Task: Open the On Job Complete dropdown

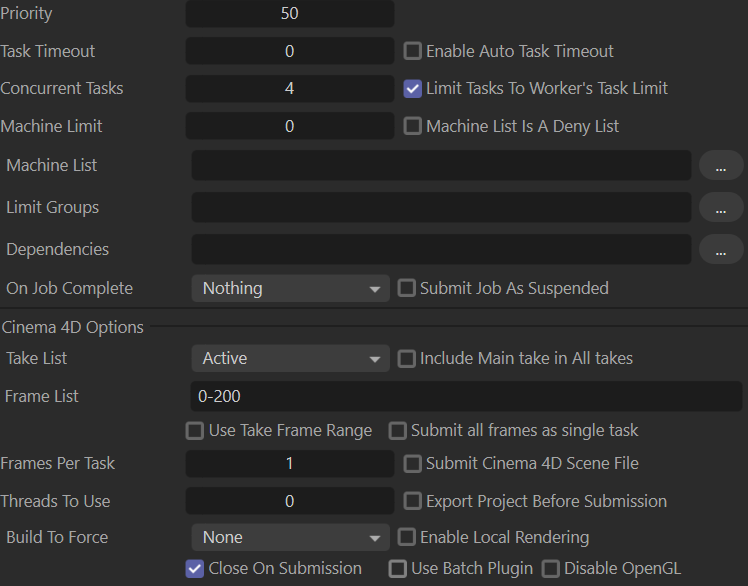Action: [290, 289]
